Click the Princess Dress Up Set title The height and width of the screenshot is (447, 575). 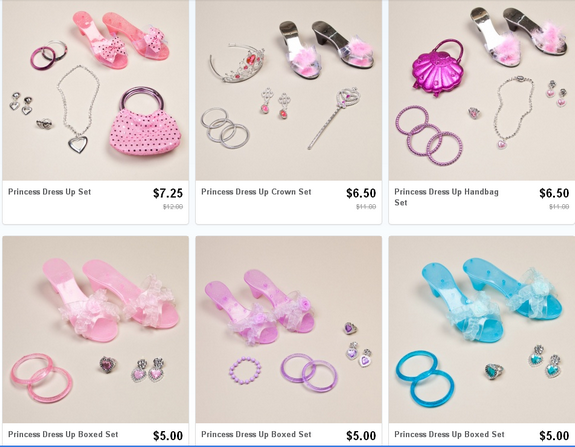tap(50, 192)
